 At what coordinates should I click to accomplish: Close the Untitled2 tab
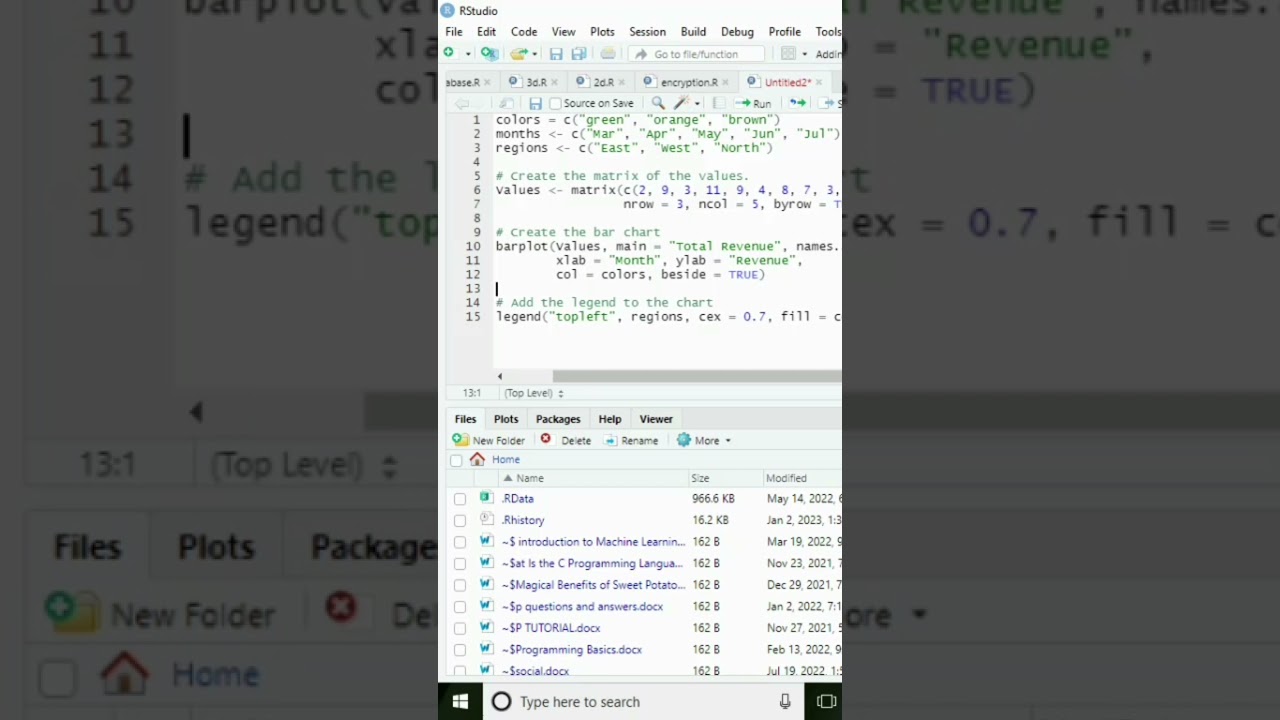click(819, 82)
